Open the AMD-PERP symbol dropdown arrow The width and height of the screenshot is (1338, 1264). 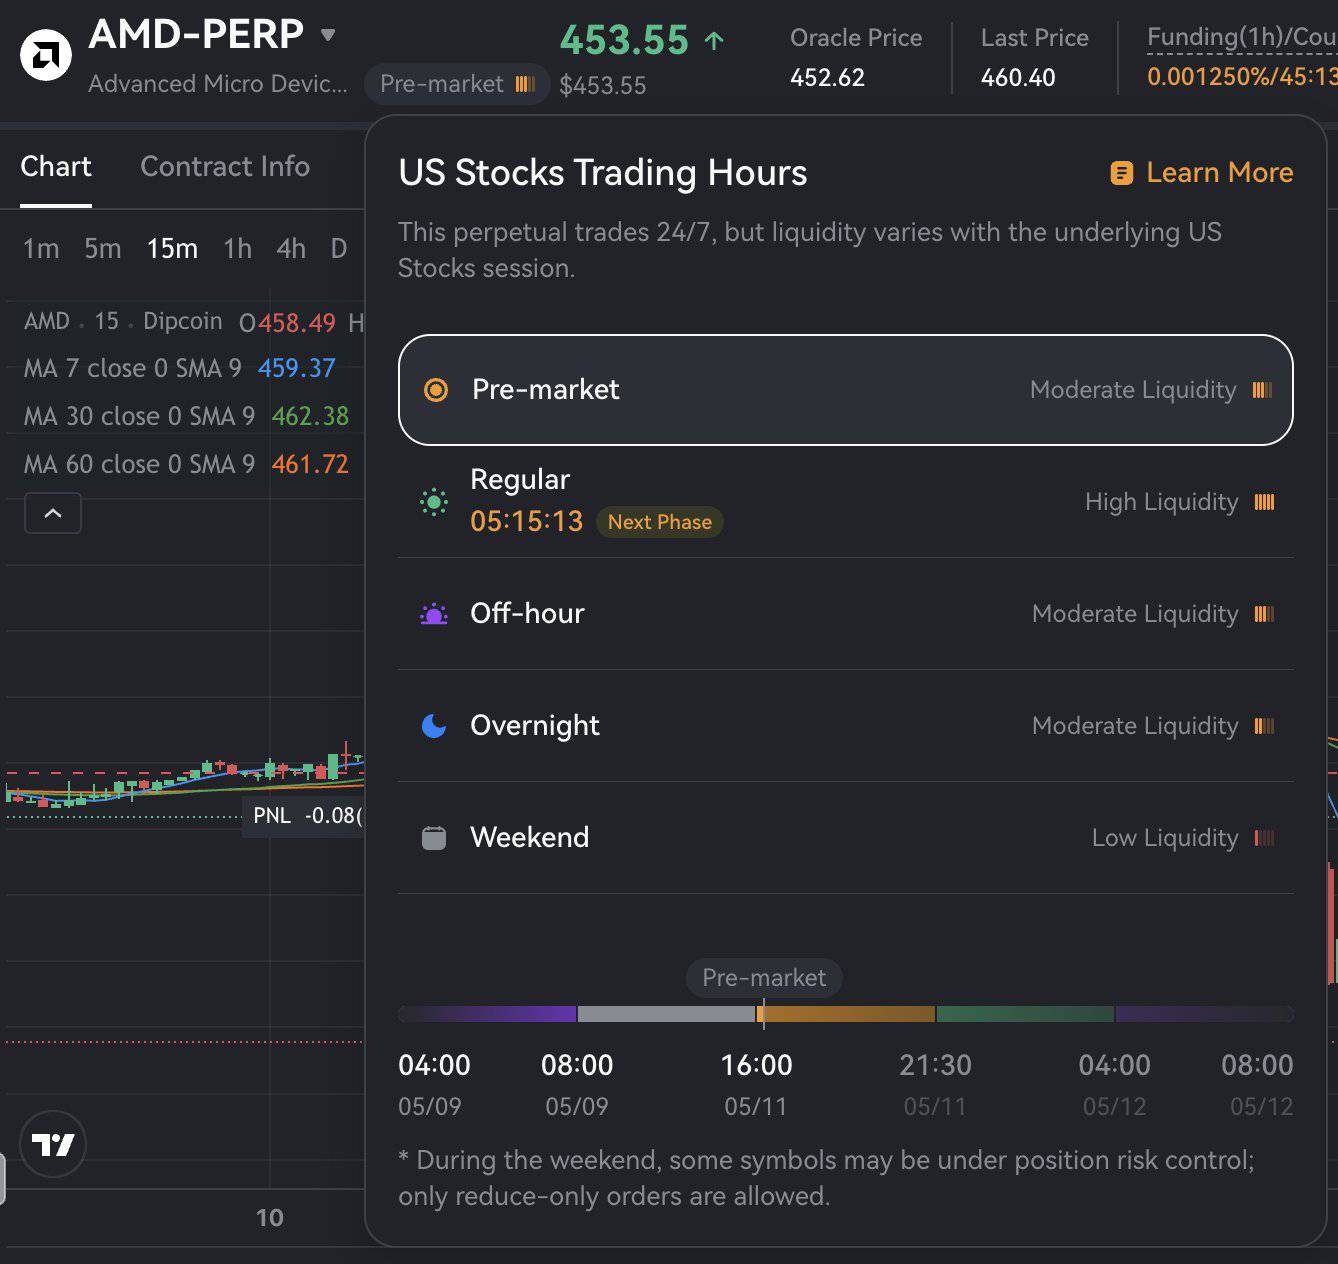coord(327,35)
